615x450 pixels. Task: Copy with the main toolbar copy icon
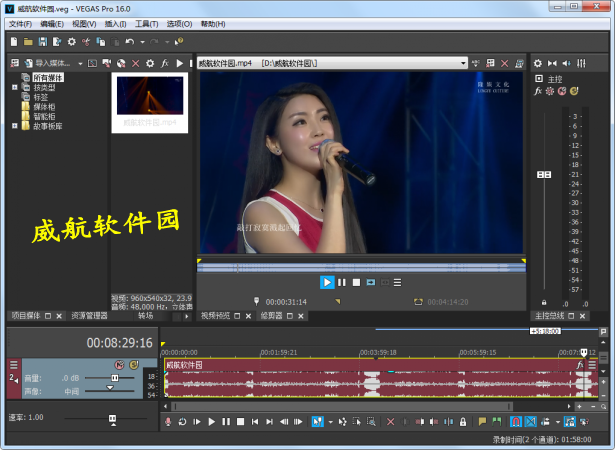click(101, 42)
